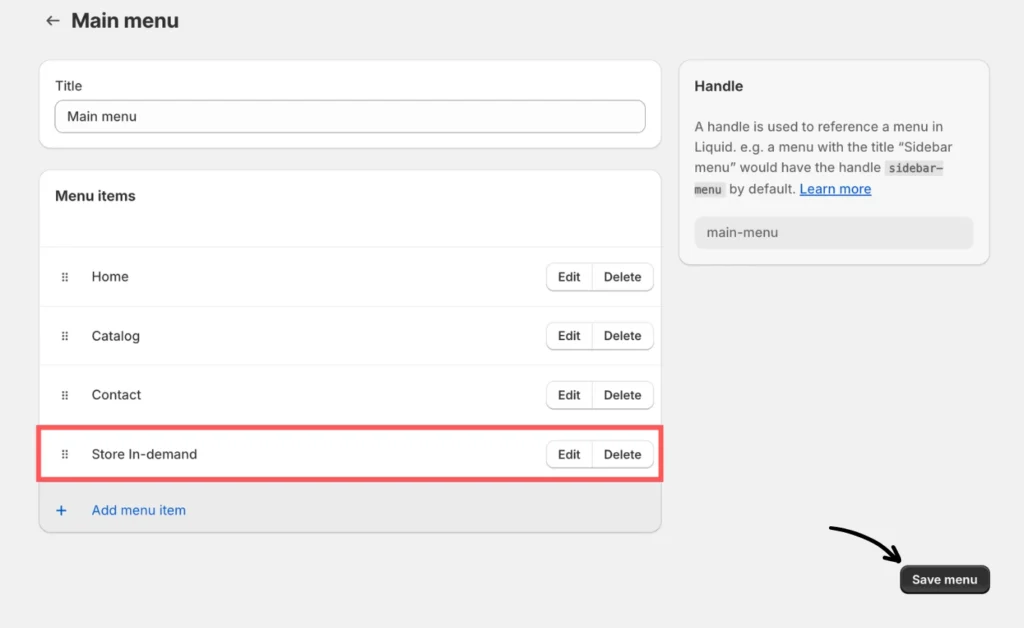Select the Contact row drag handle

click(x=65, y=395)
